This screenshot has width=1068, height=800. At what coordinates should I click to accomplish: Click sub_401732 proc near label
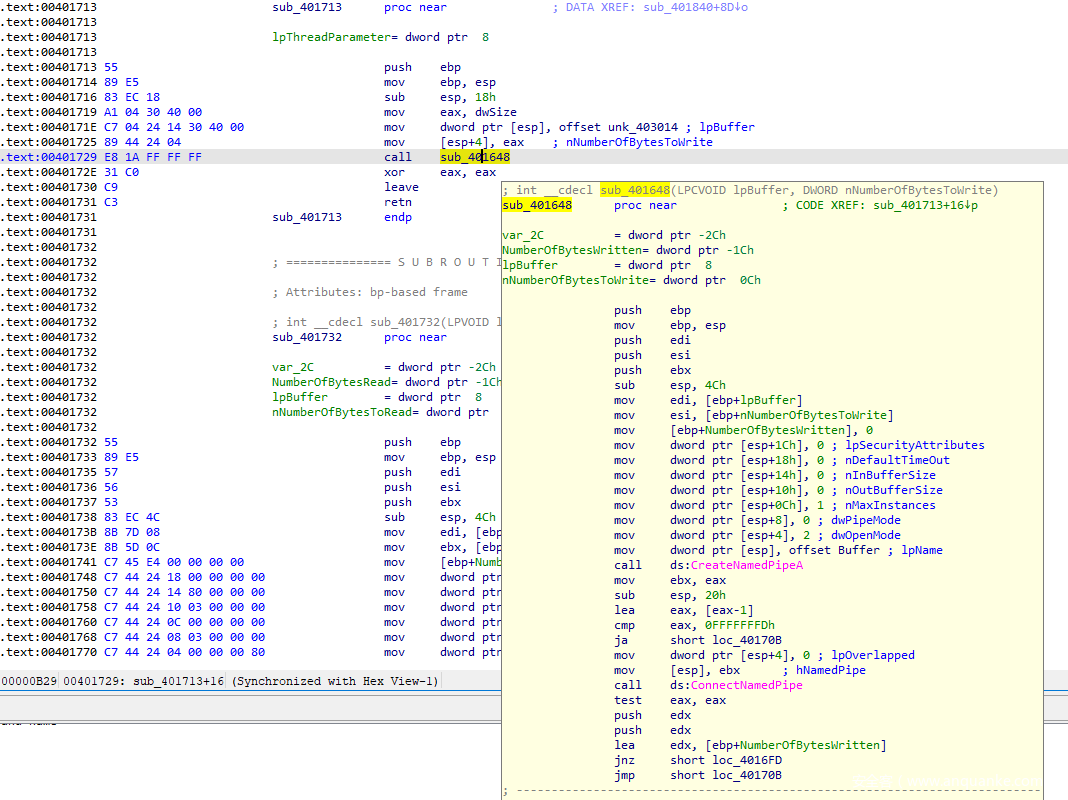click(x=306, y=337)
